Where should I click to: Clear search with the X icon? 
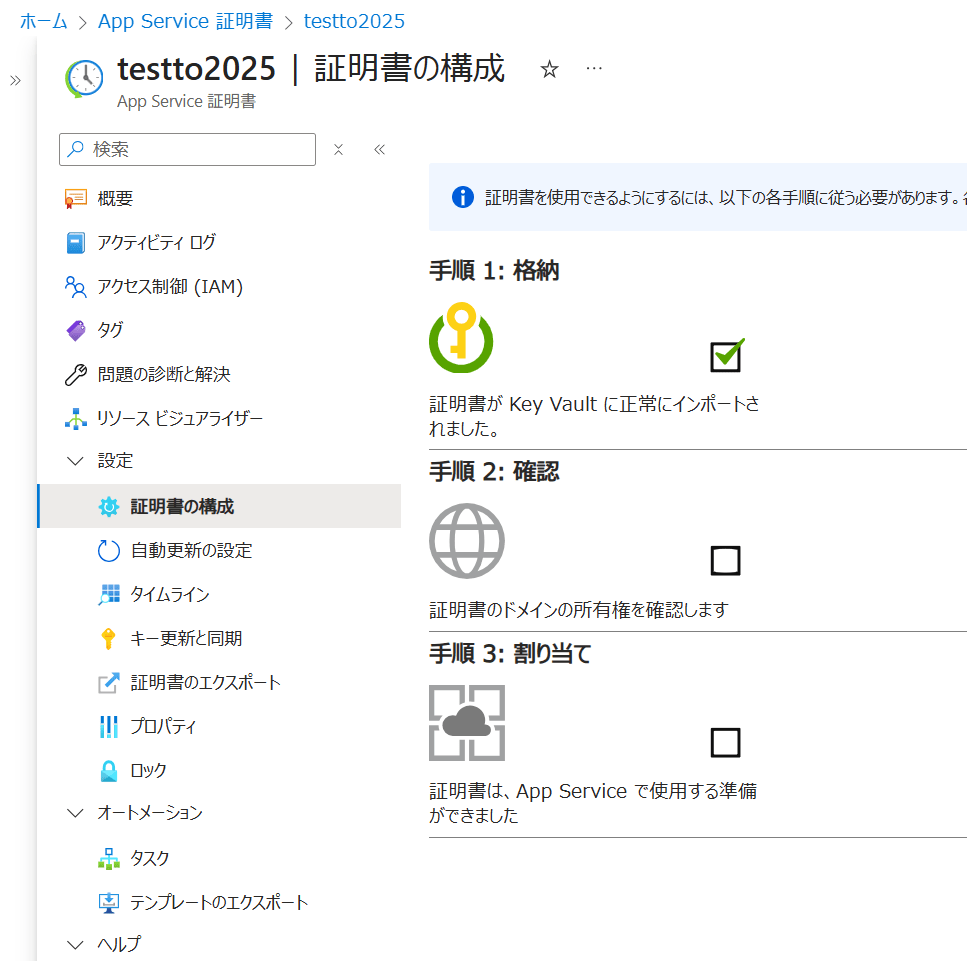tap(338, 150)
